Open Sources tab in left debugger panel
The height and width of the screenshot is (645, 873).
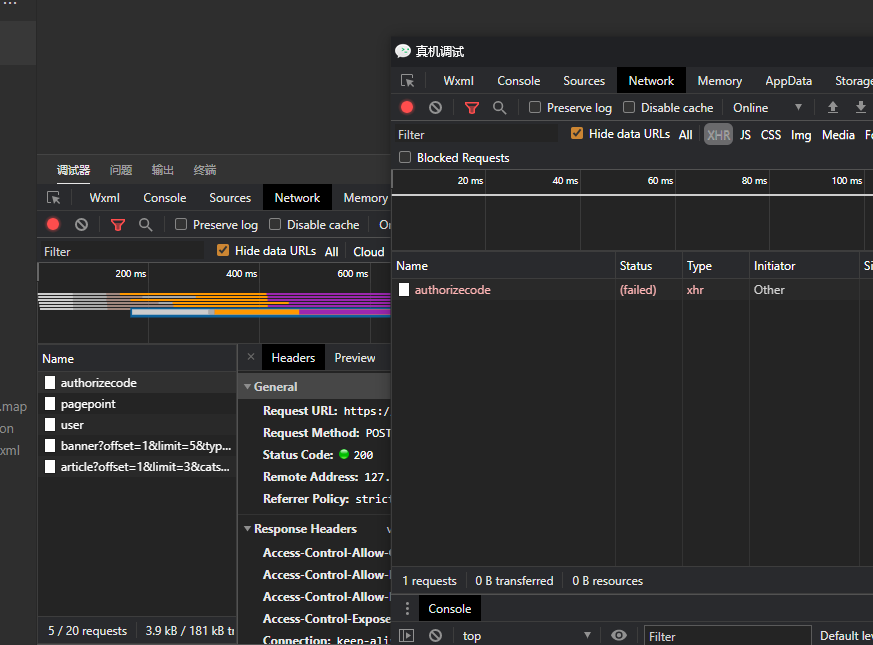[x=229, y=198]
